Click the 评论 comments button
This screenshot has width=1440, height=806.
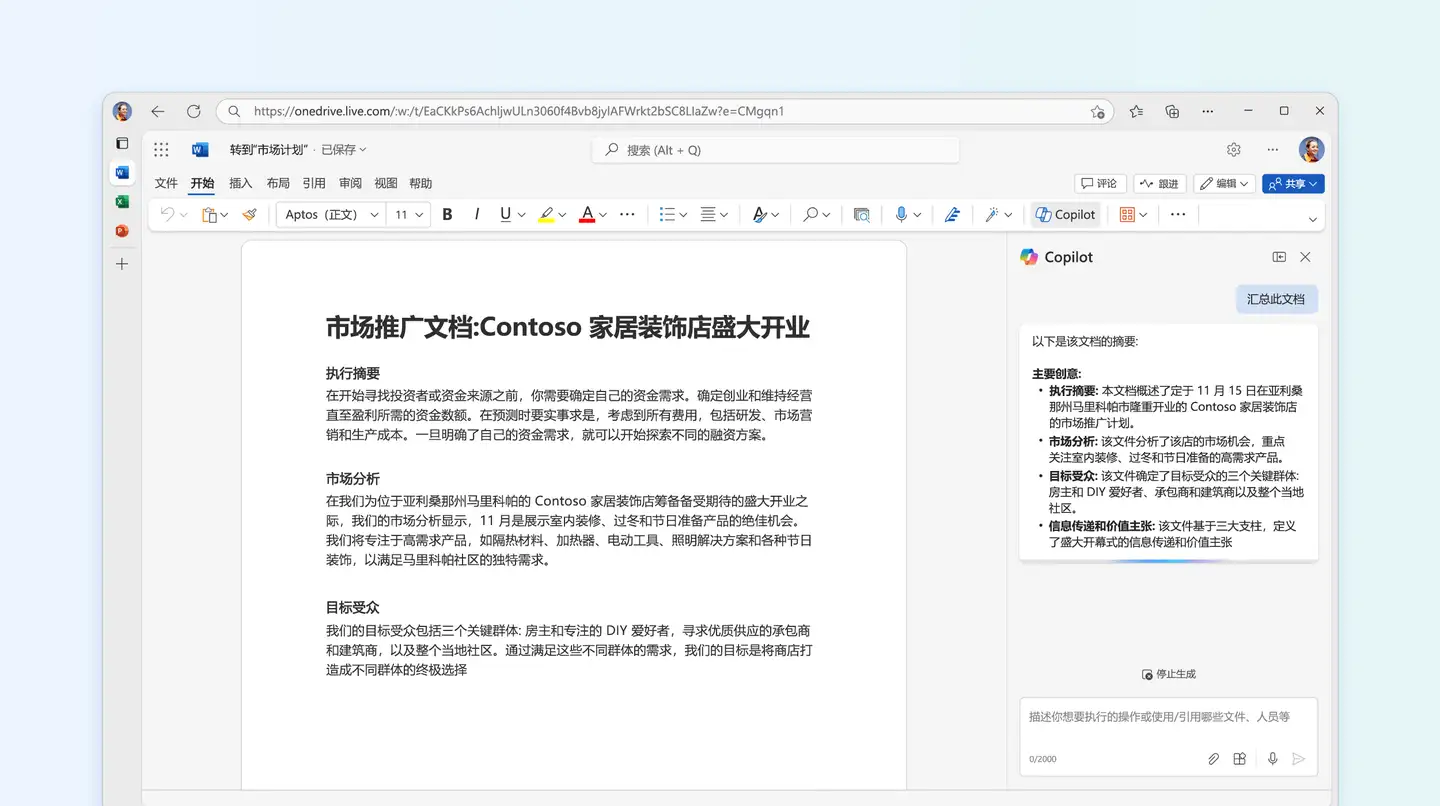[1100, 184]
